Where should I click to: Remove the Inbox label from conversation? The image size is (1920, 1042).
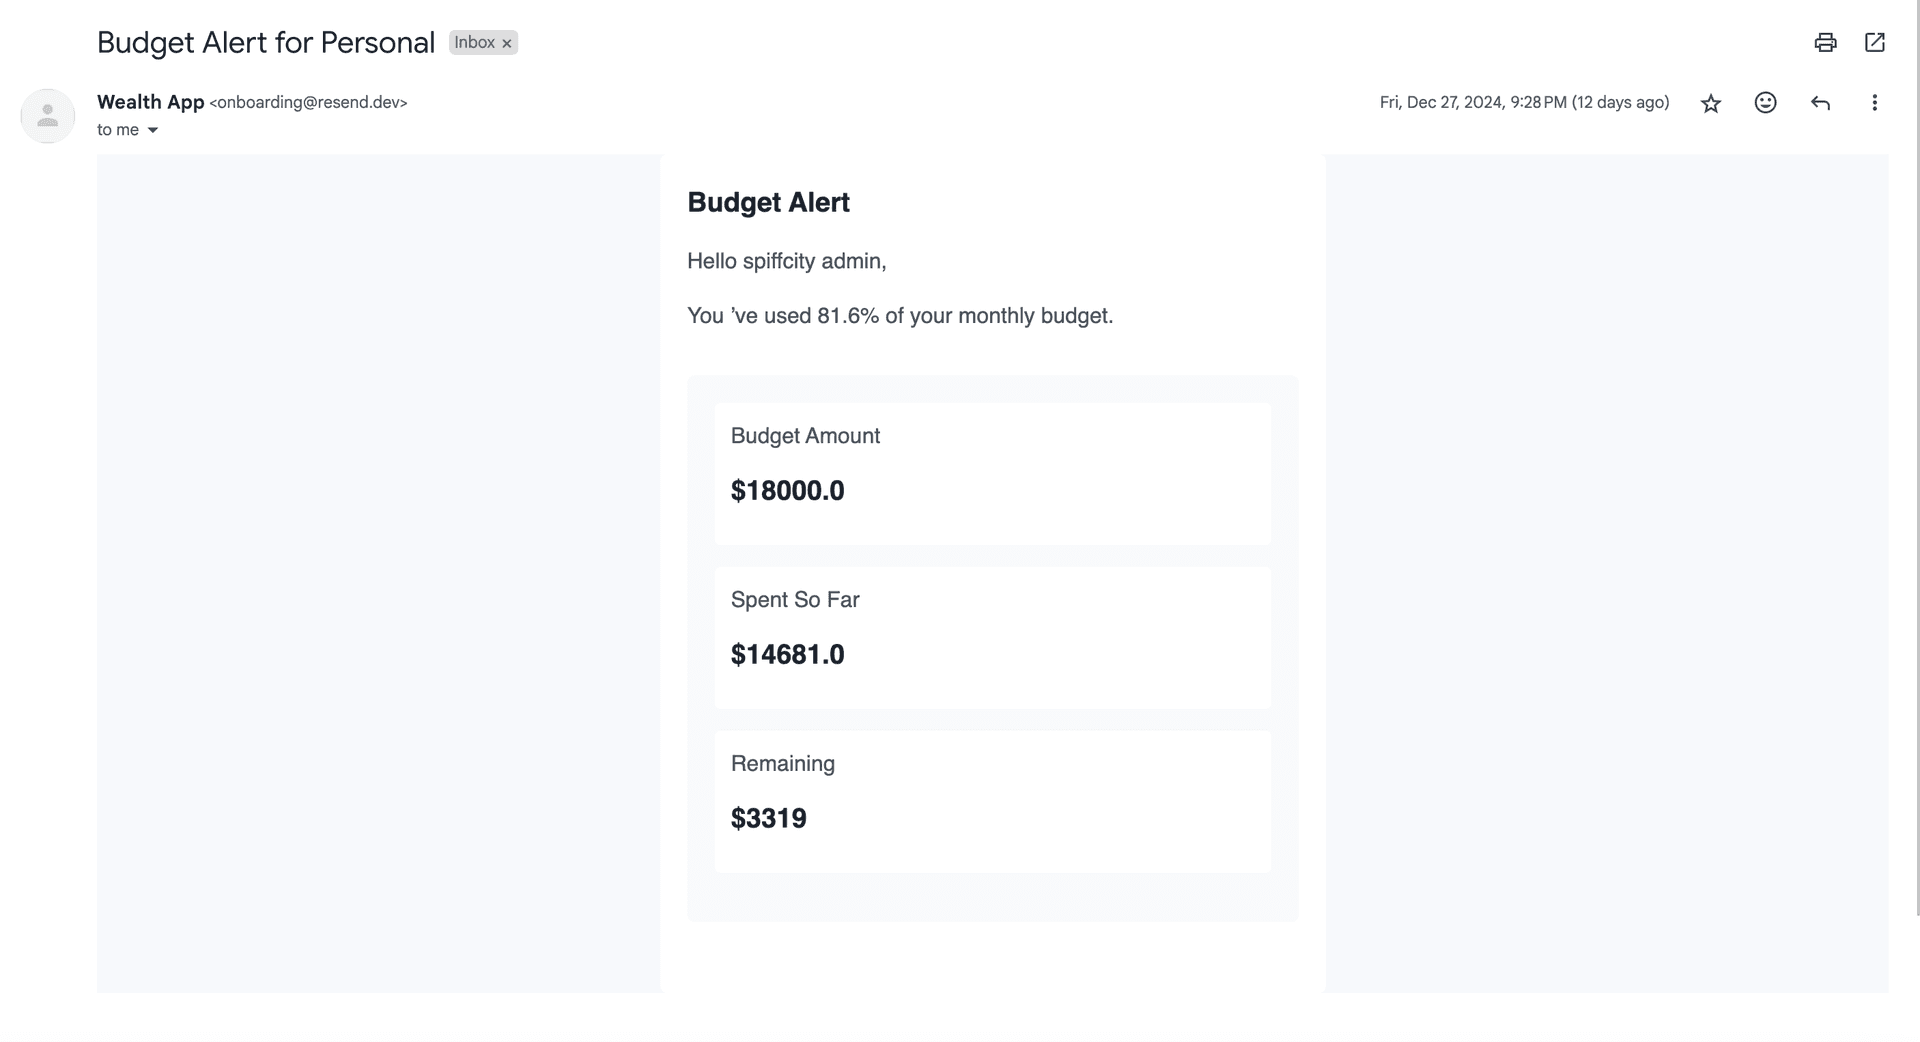pyautogui.click(x=507, y=43)
